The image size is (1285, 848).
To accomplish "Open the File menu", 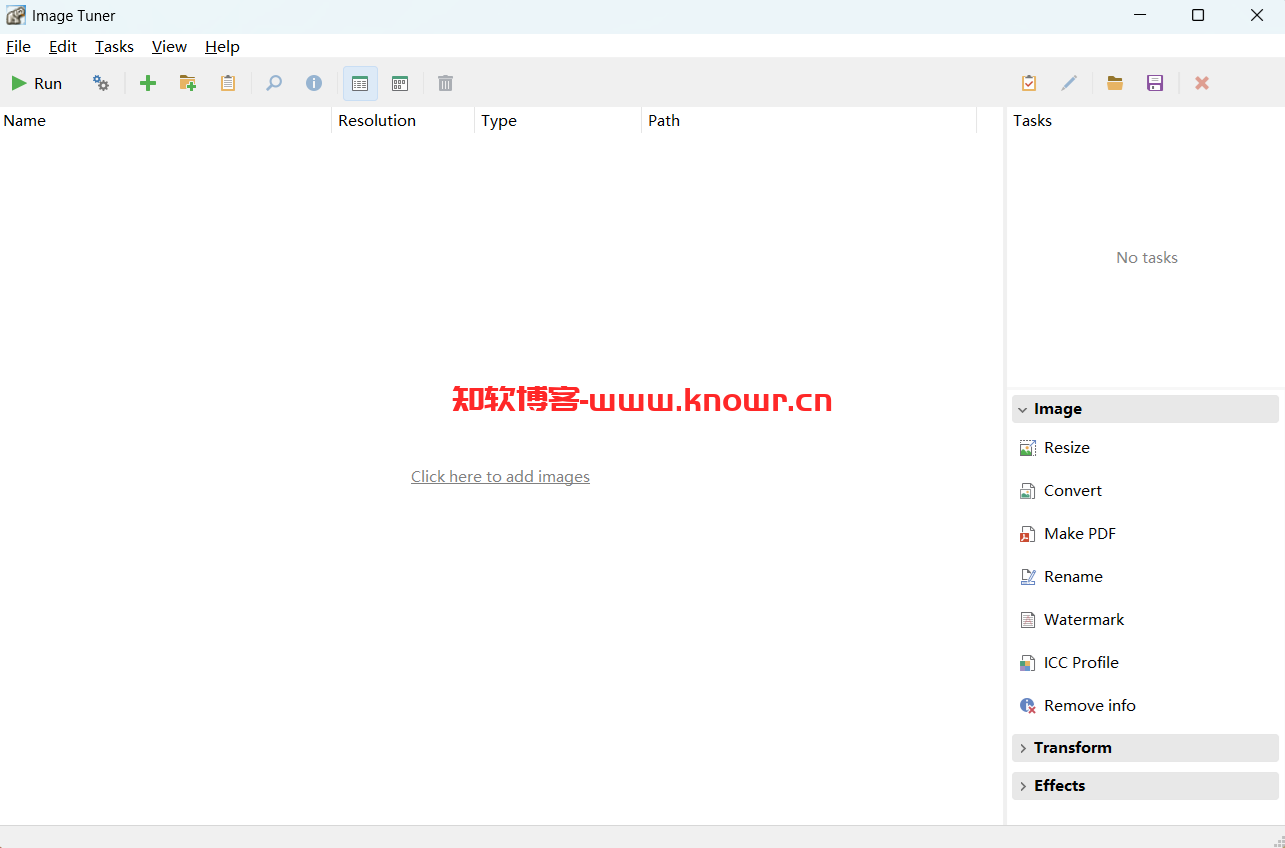I will click(18, 46).
